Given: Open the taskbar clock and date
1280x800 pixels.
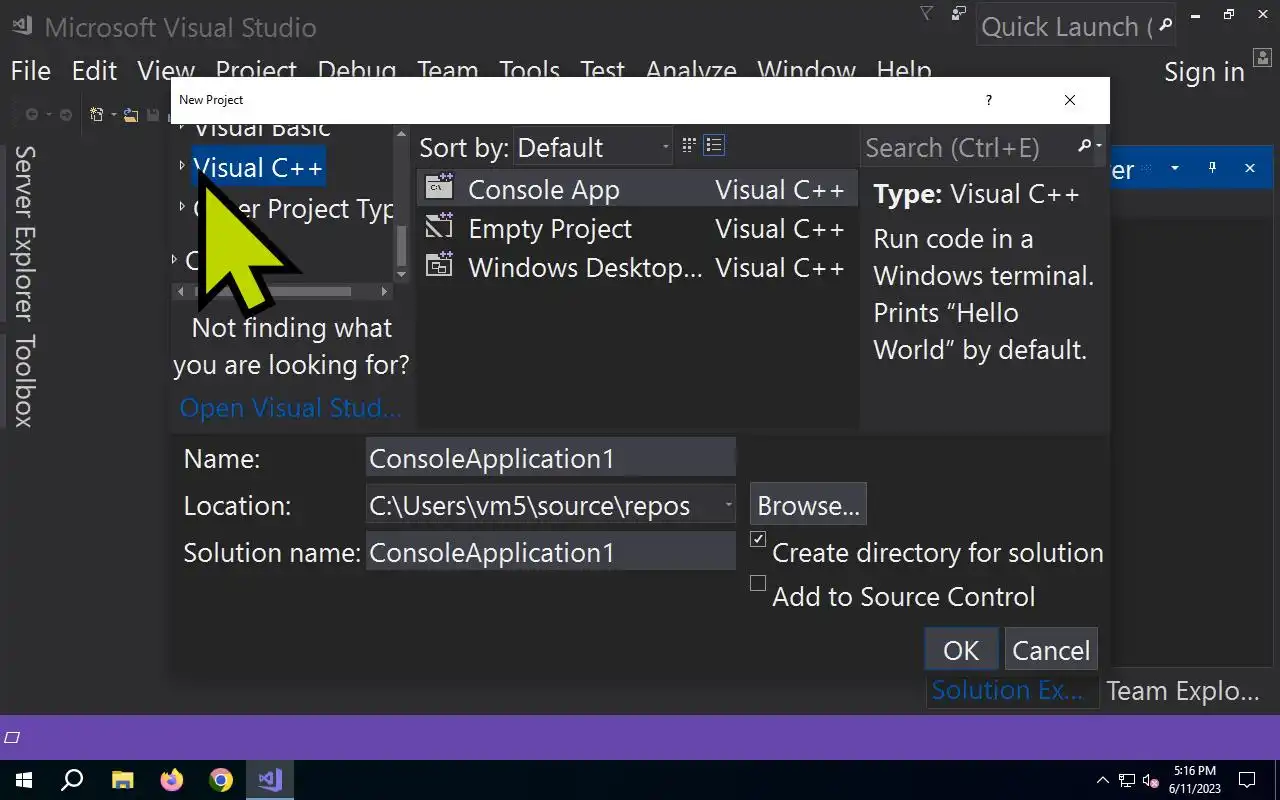Looking at the screenshot, I should tap(1194, 780).
